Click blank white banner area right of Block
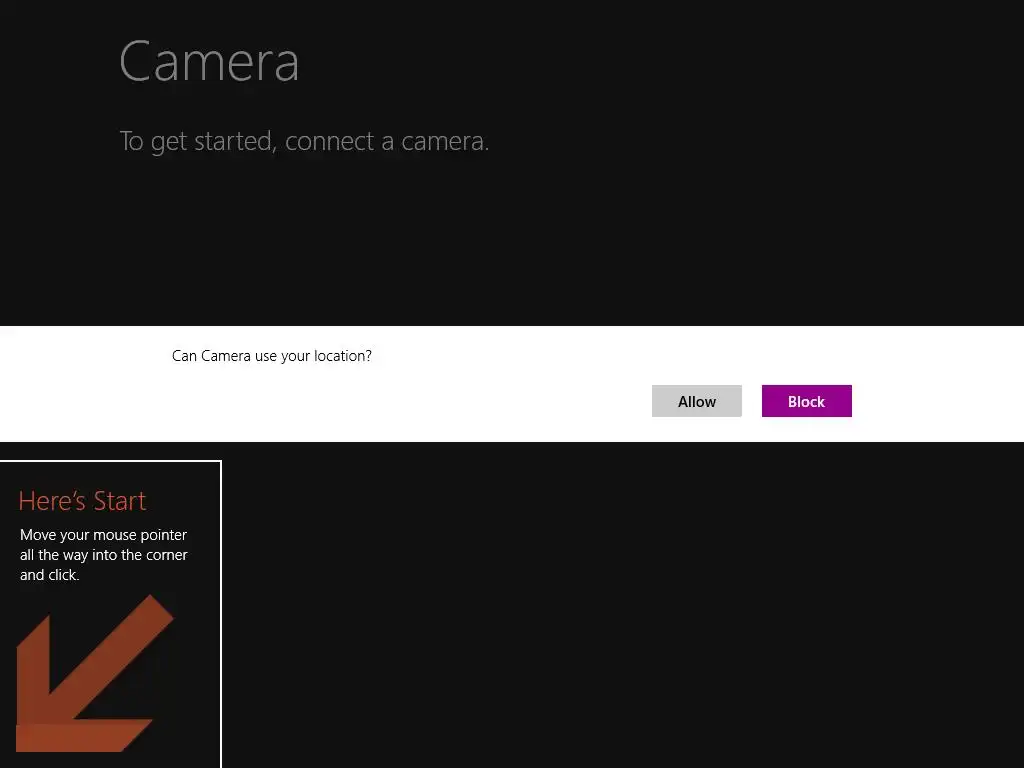1024x768 pixels. [x=940, y=400]
